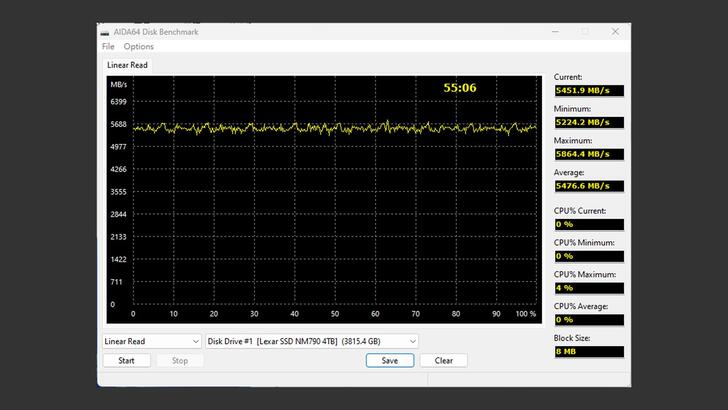The height and width of the screenshot is (410, 728).
Task: Click the 55:06 elapsed timer on graph
Action: pyautogui.click(x=460, y=88)
